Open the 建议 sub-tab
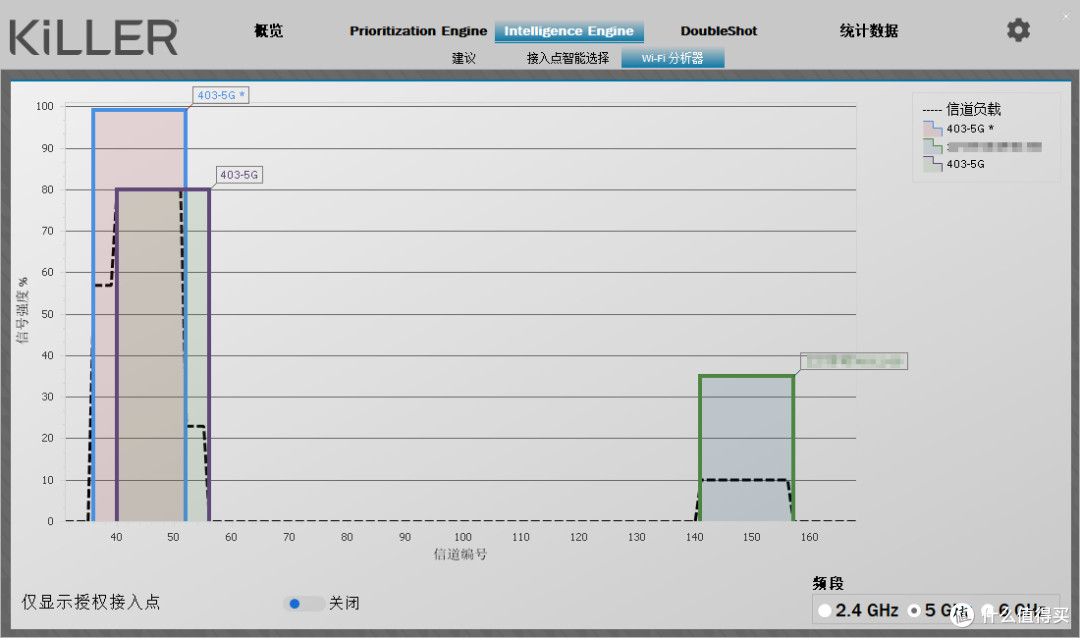The image size is (1080, 638). [x=464, y=58]
